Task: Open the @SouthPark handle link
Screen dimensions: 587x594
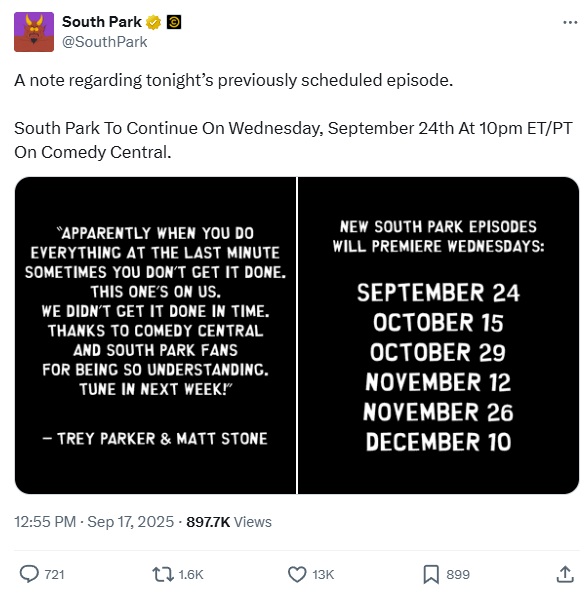Action: pos(105,42)
